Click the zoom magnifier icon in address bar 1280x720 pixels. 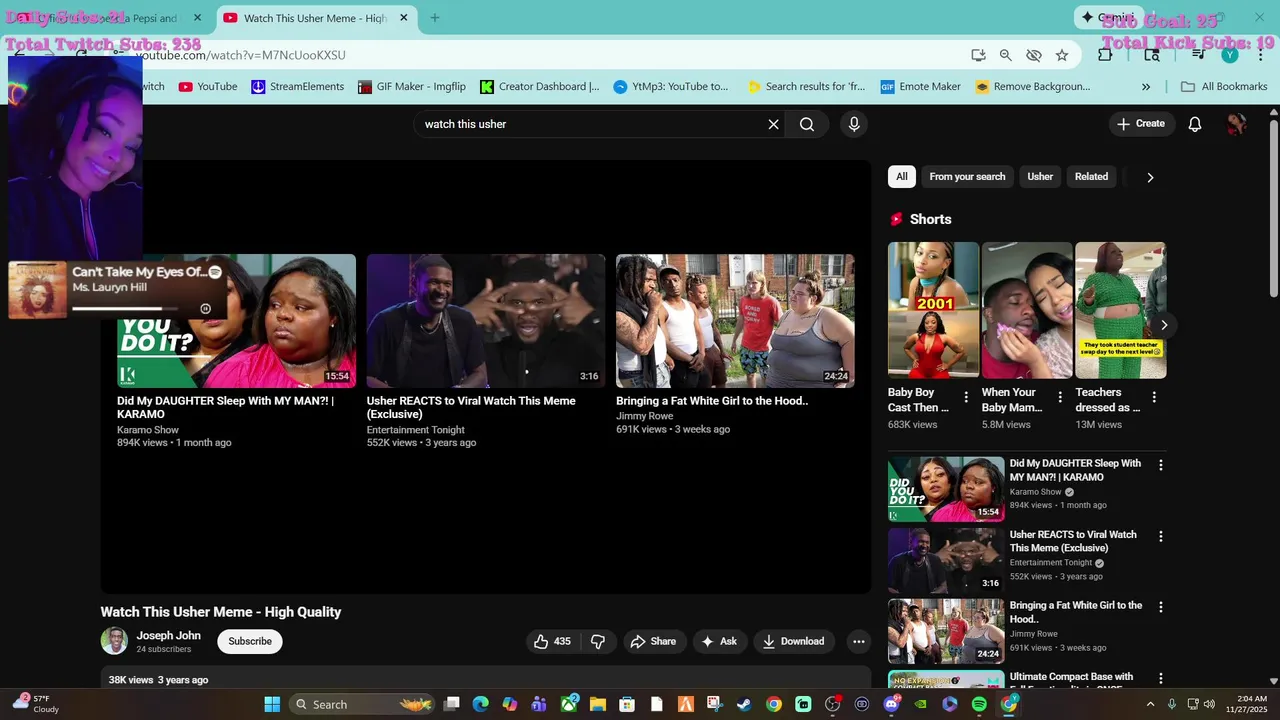click(1006, 55)
